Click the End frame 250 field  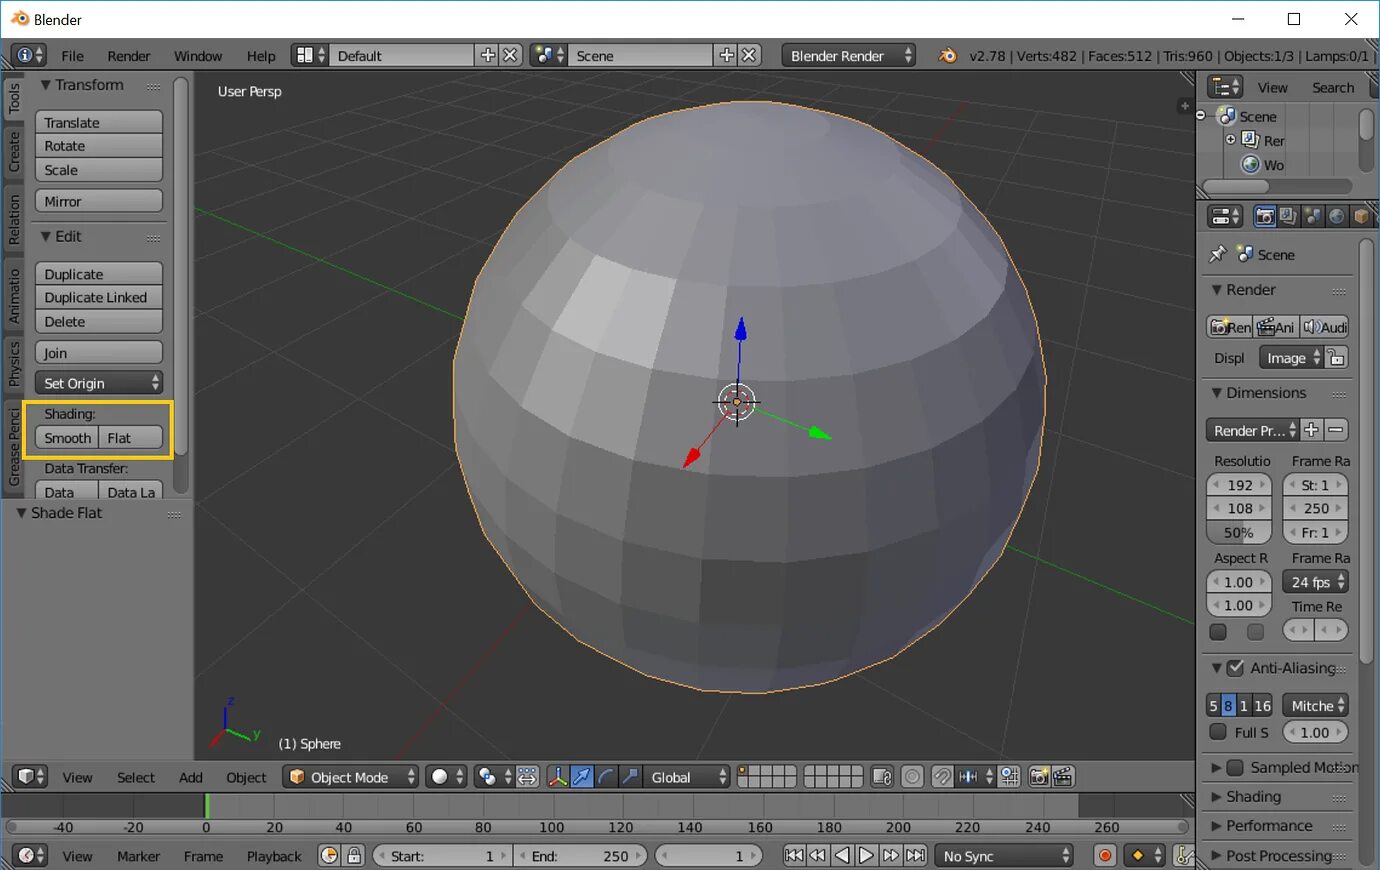[582, 856]
